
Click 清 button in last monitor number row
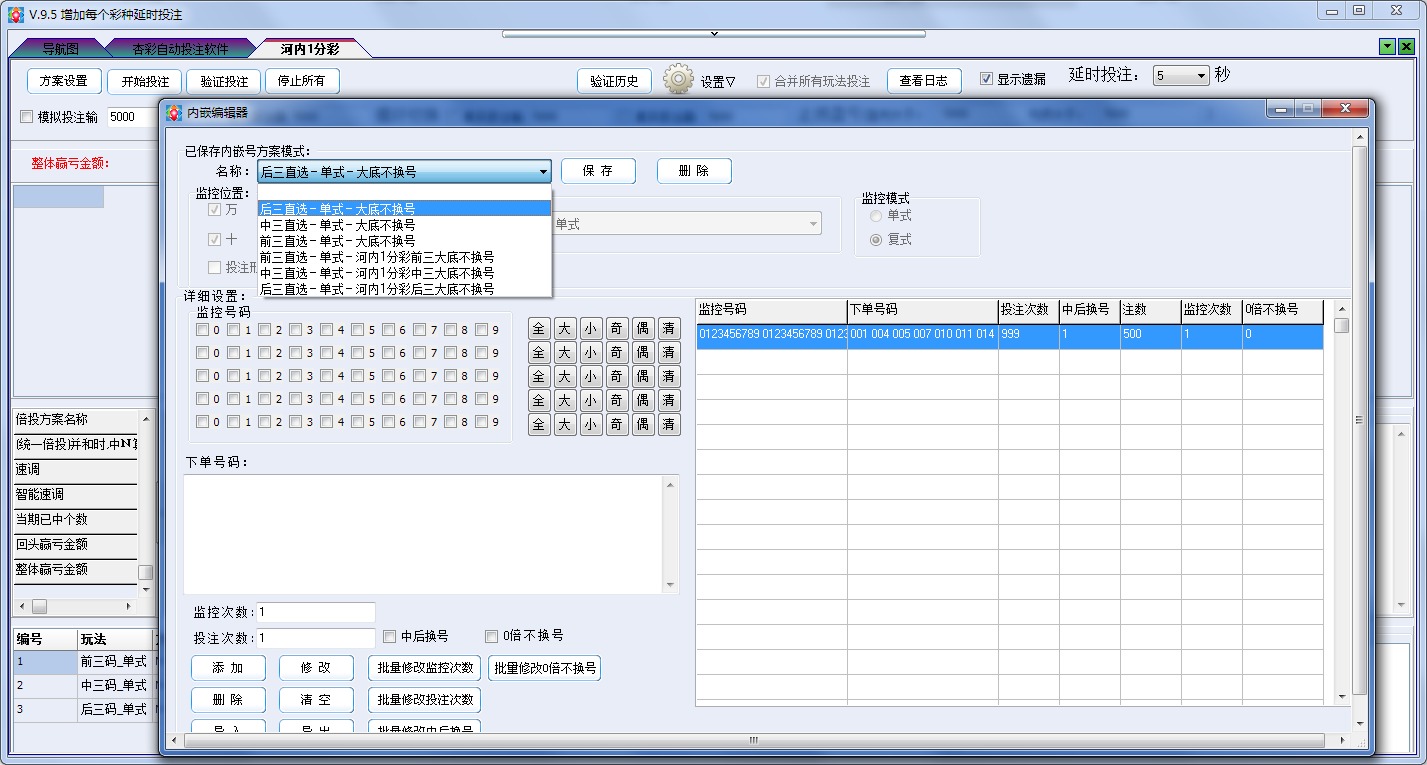(x=669, y=424)
